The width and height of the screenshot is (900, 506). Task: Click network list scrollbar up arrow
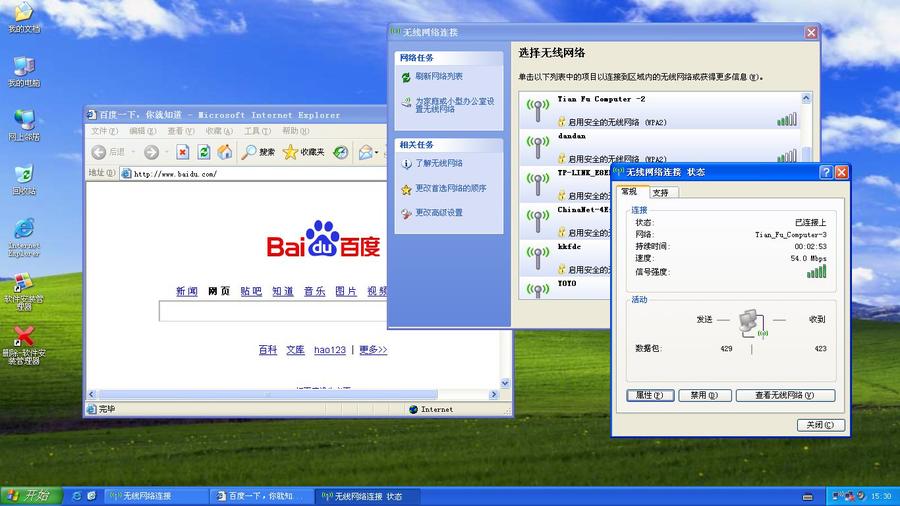[x=806, y=98]
